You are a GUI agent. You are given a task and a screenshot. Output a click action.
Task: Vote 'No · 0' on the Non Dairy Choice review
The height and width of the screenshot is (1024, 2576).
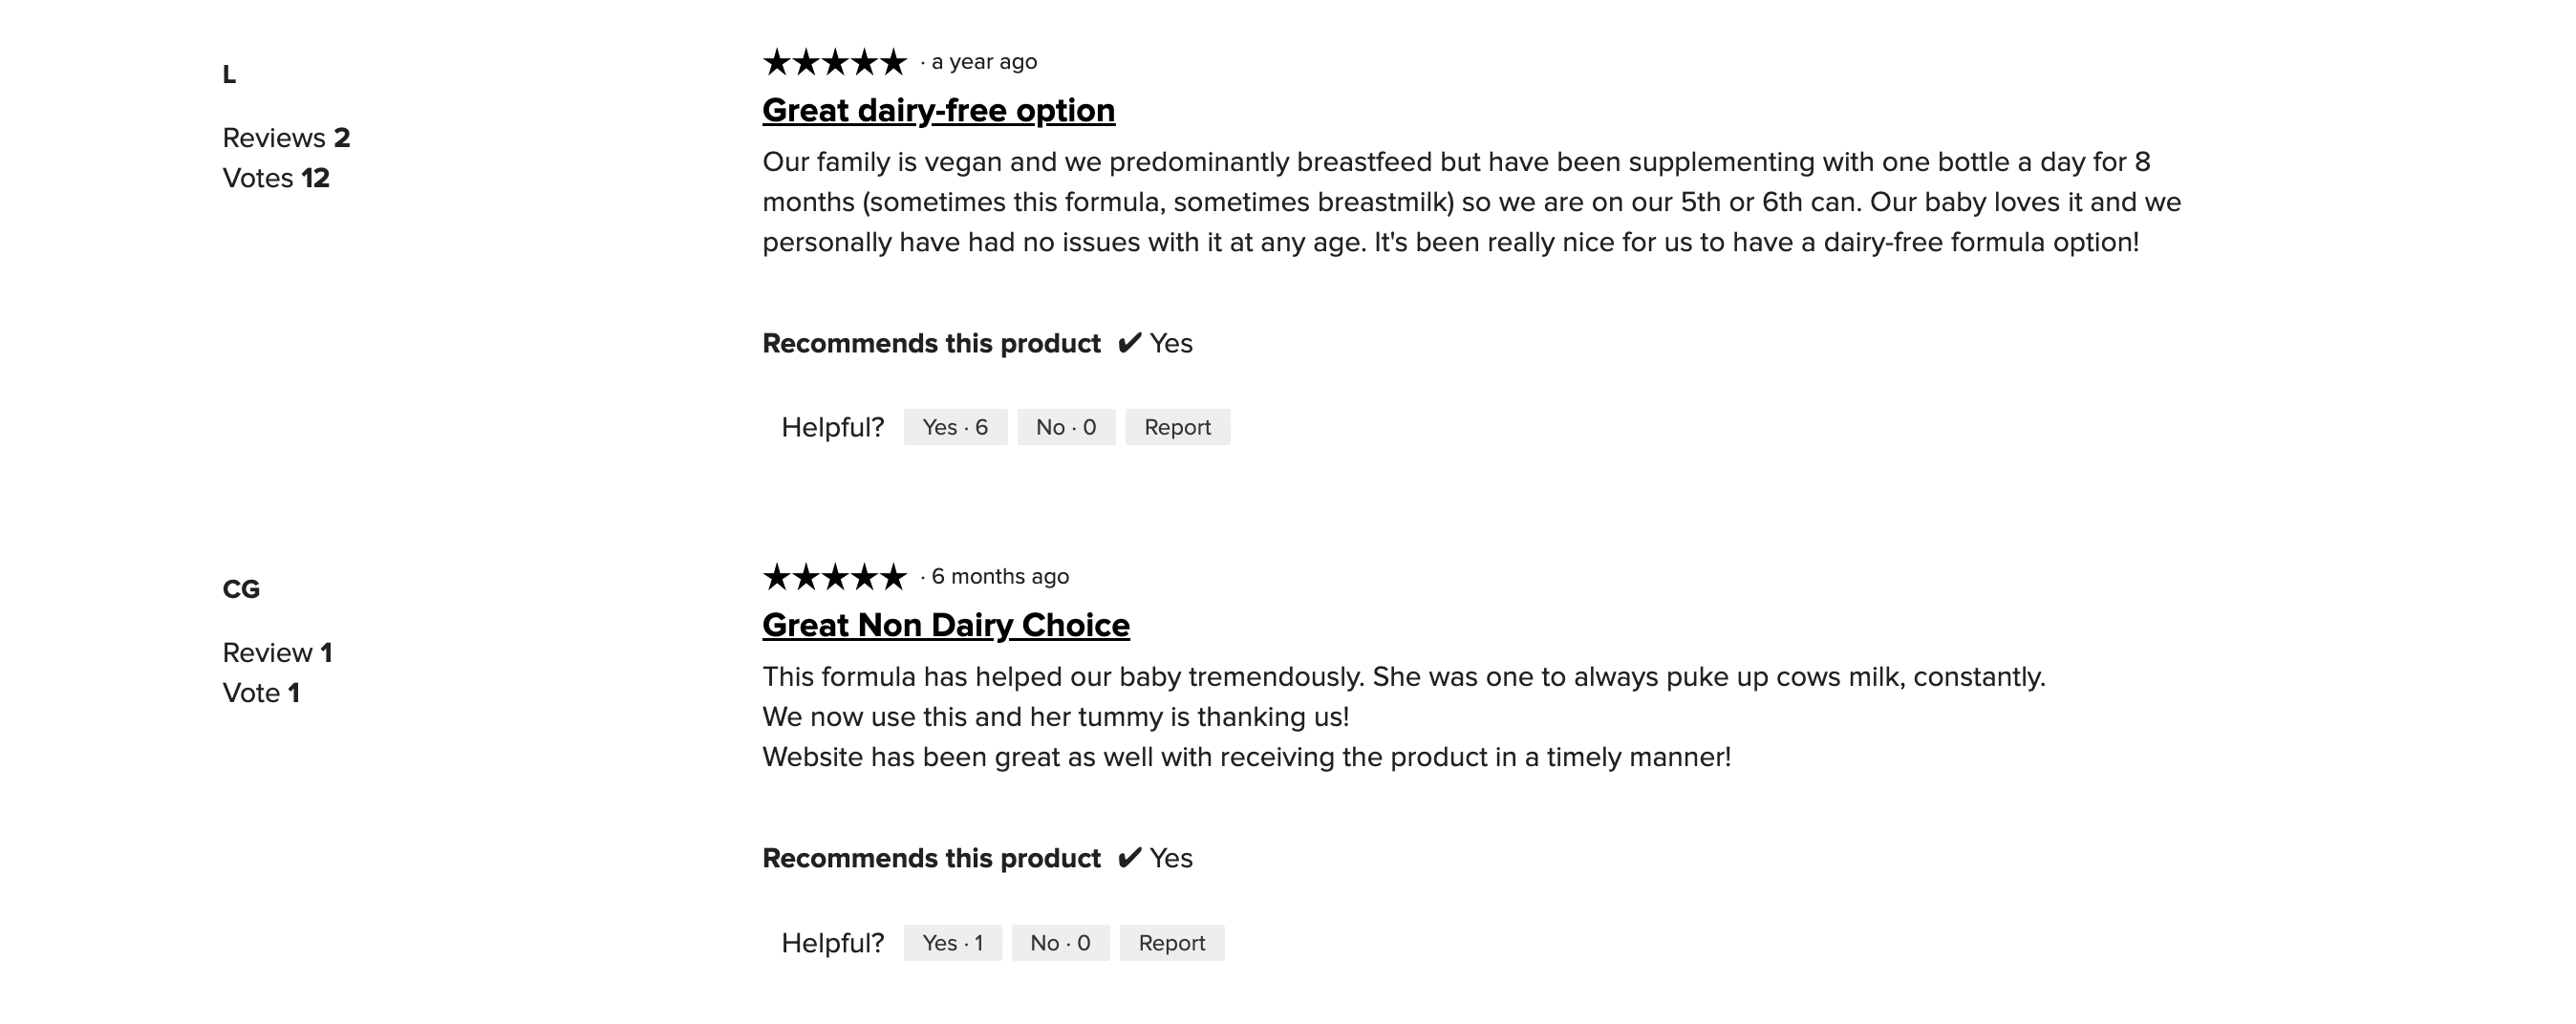coord(1060,943)
